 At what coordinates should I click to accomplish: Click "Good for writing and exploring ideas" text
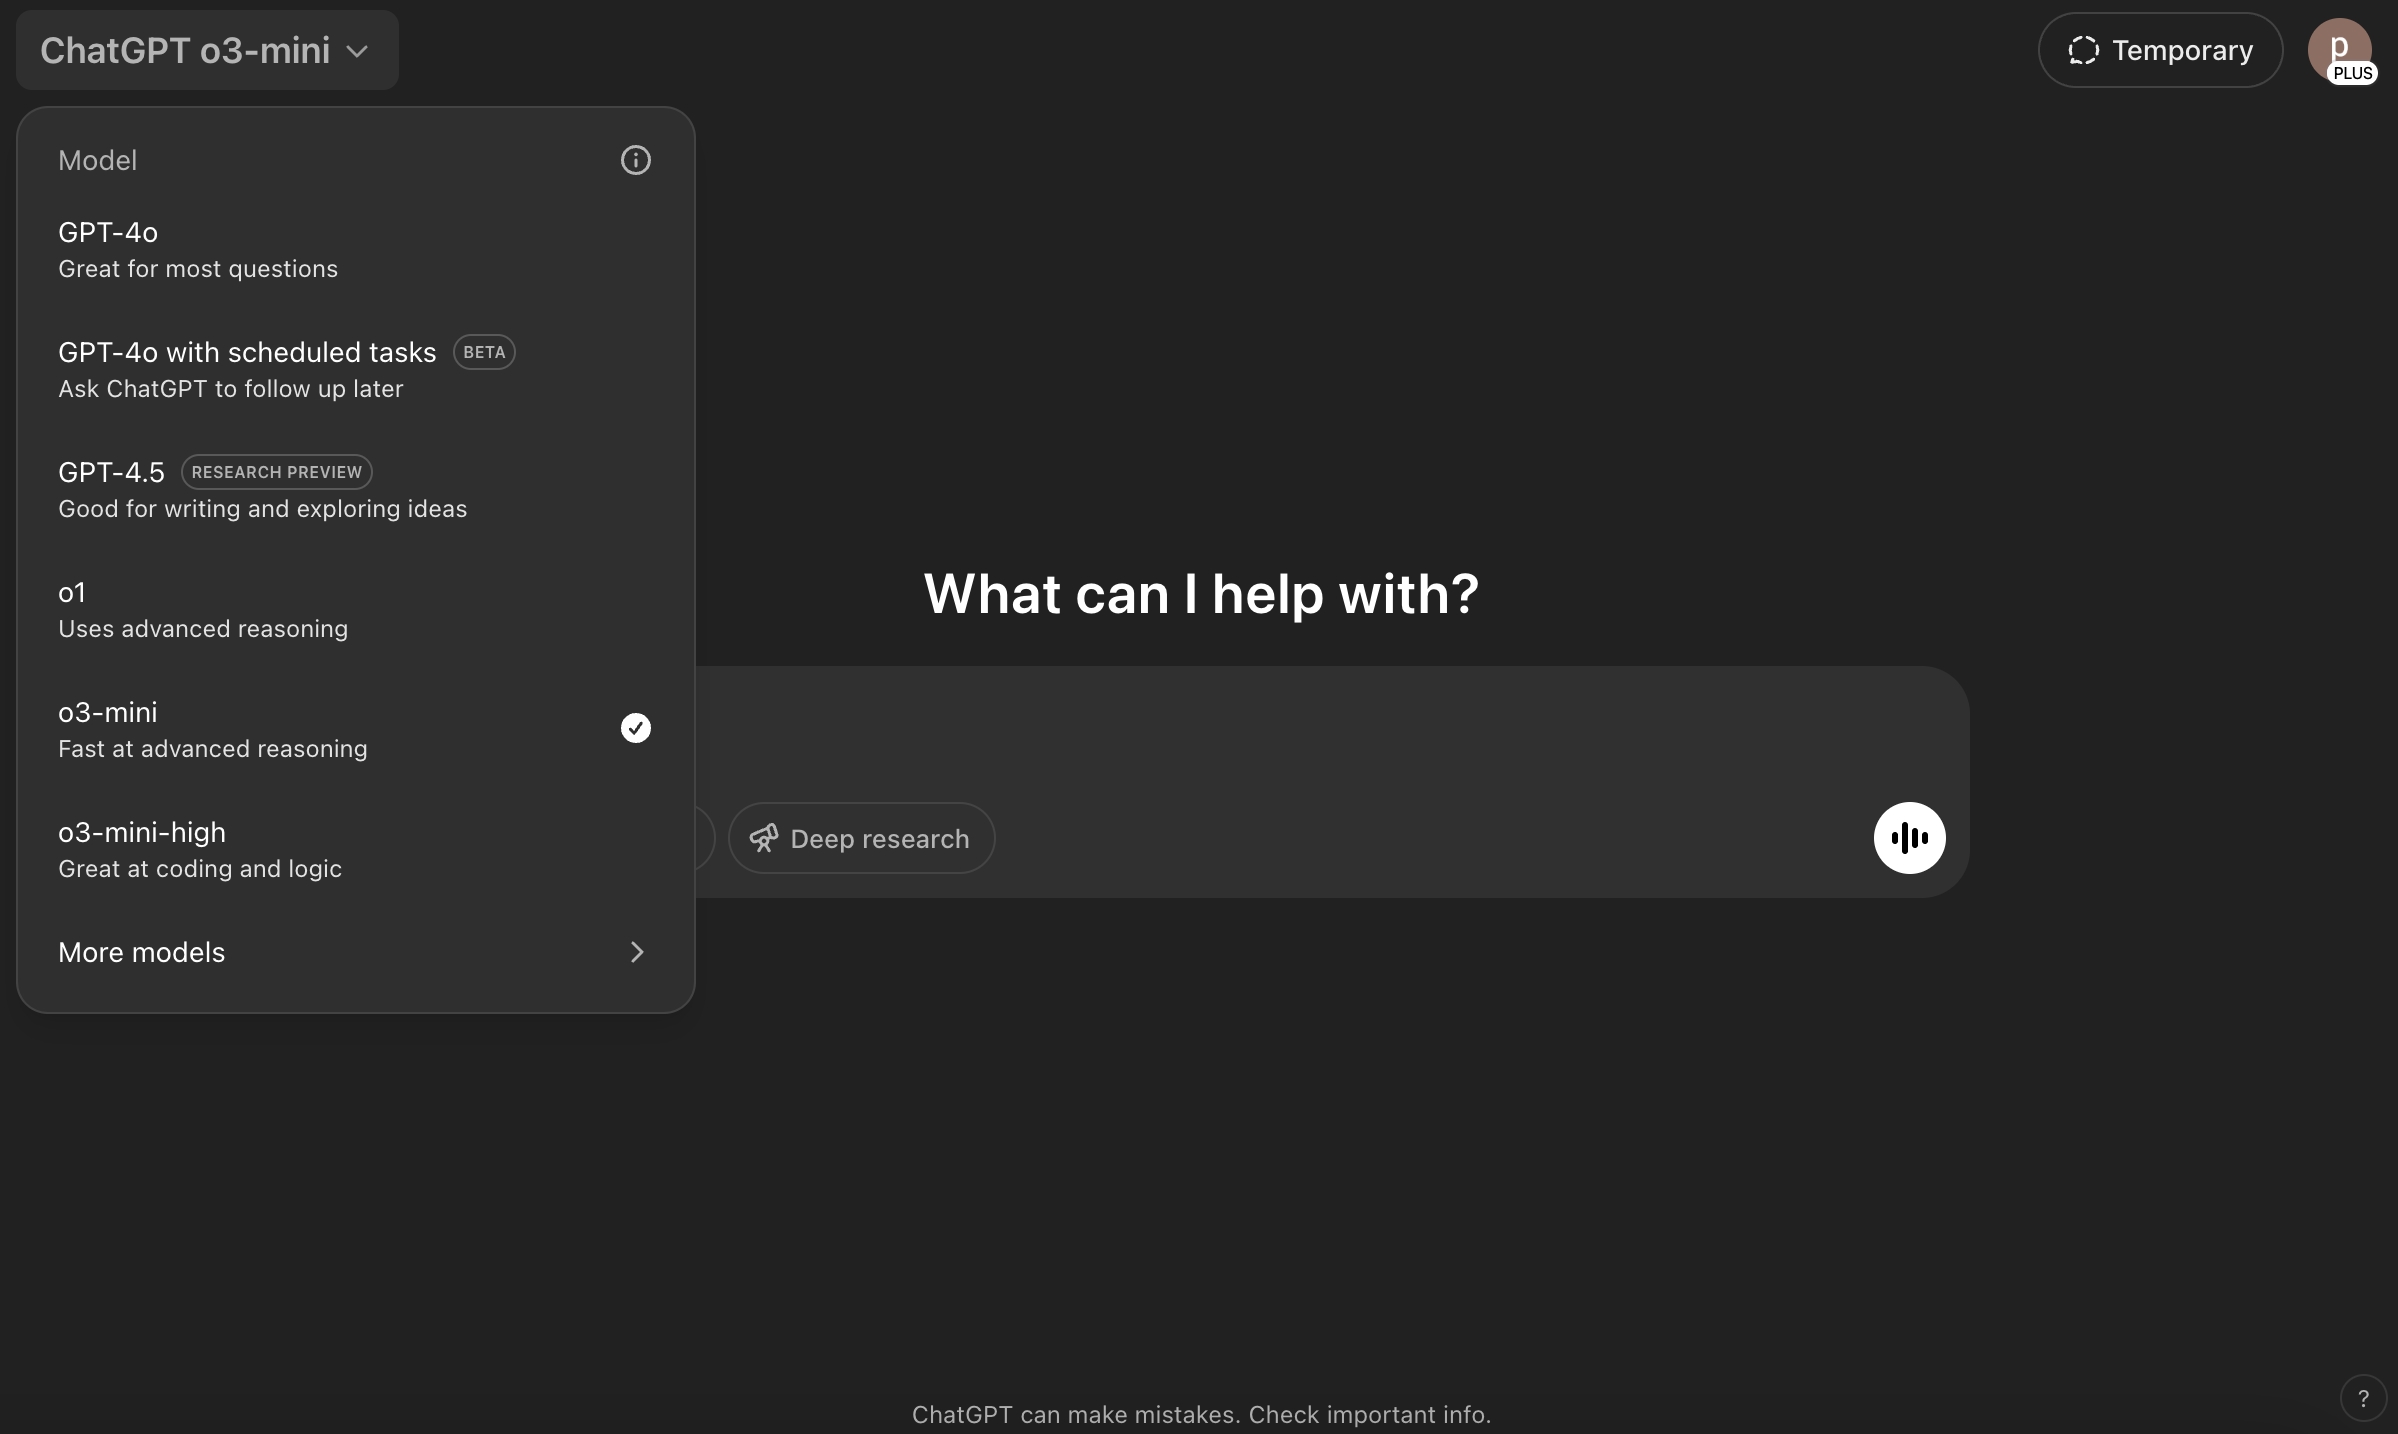(x=263, y=509)
